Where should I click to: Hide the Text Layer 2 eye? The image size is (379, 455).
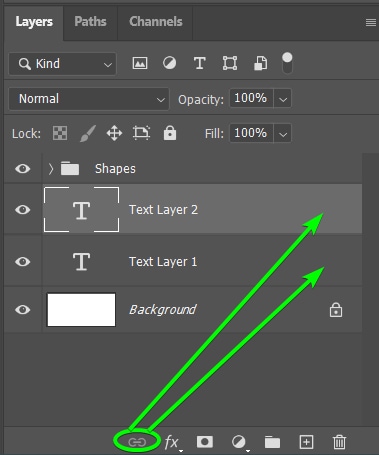[x=23, y=210]
